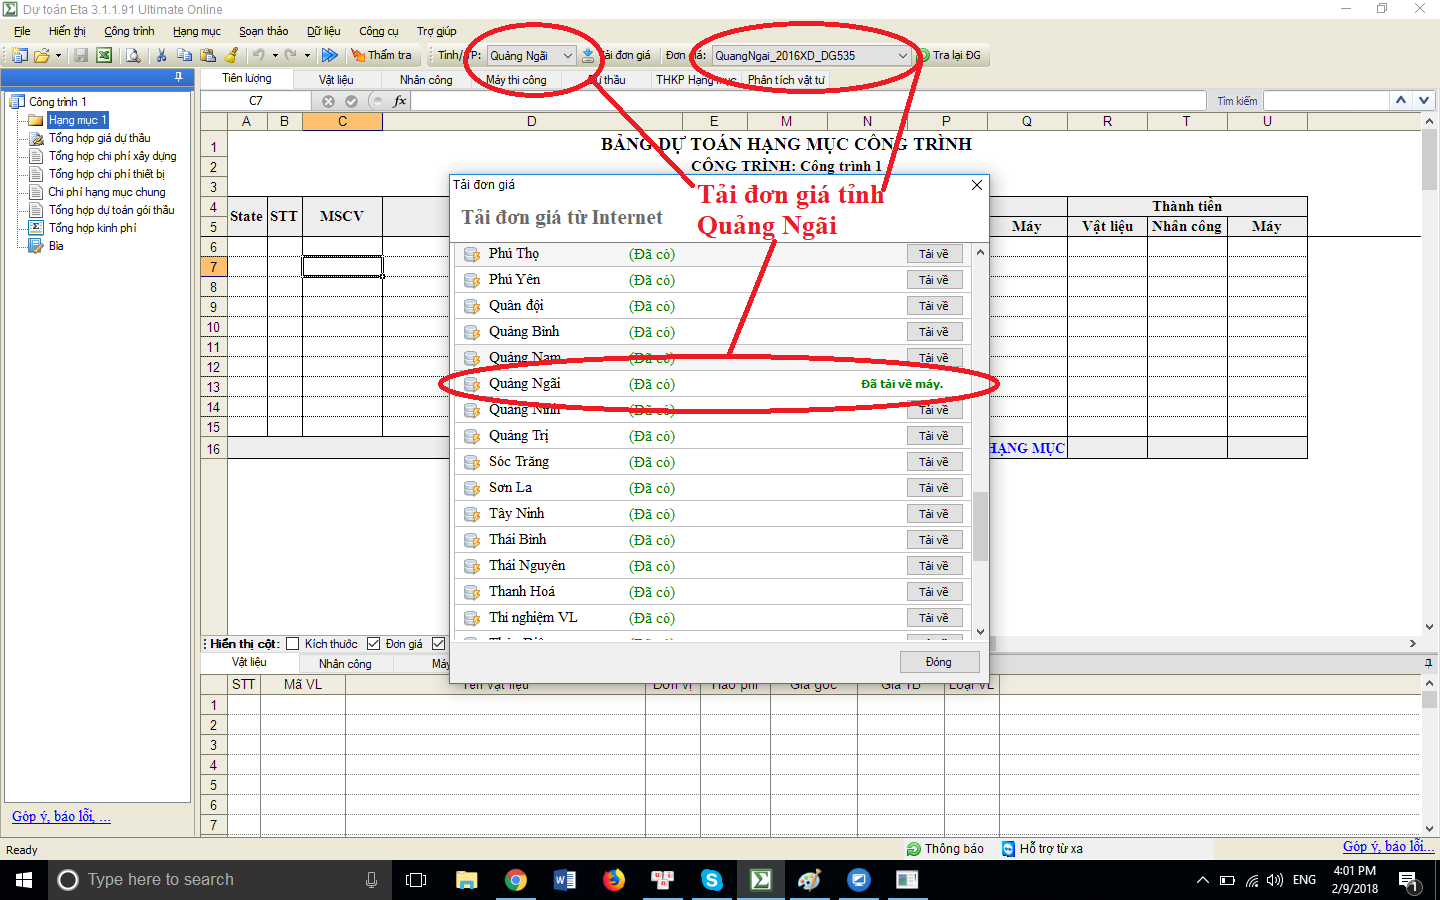Open the Dữ liệu menu
This screenshot has width=1440, height=900.
pyautogui.click(x=323, y=31)
